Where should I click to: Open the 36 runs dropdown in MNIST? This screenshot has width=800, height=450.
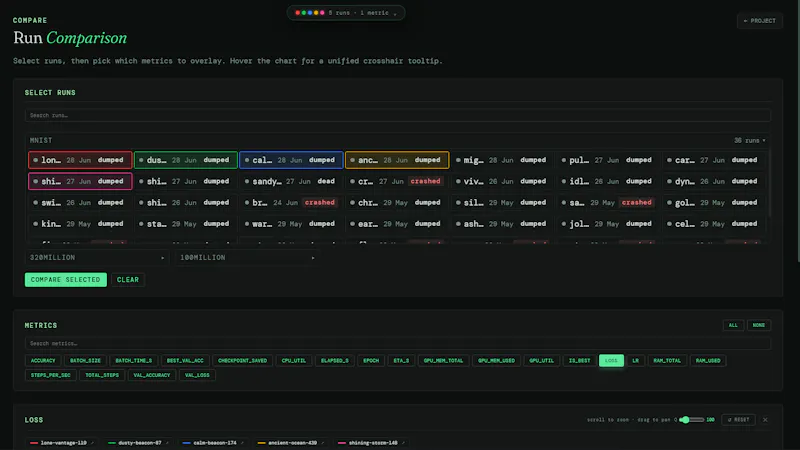749,140
